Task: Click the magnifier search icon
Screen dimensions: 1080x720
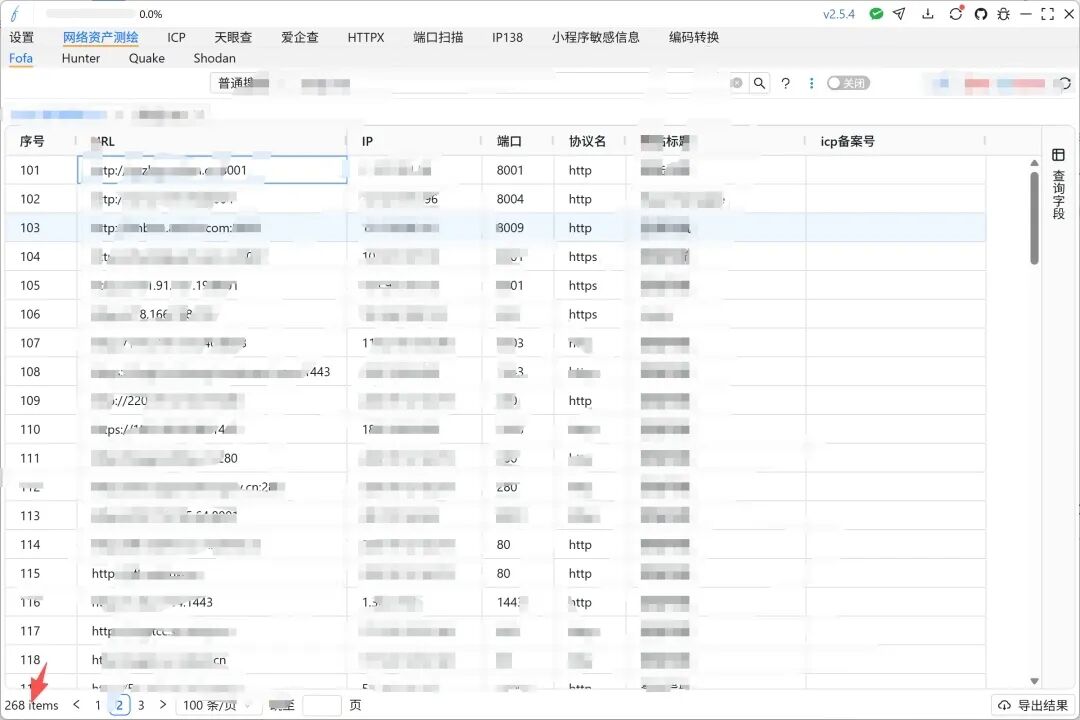Action: click(759, 83)
